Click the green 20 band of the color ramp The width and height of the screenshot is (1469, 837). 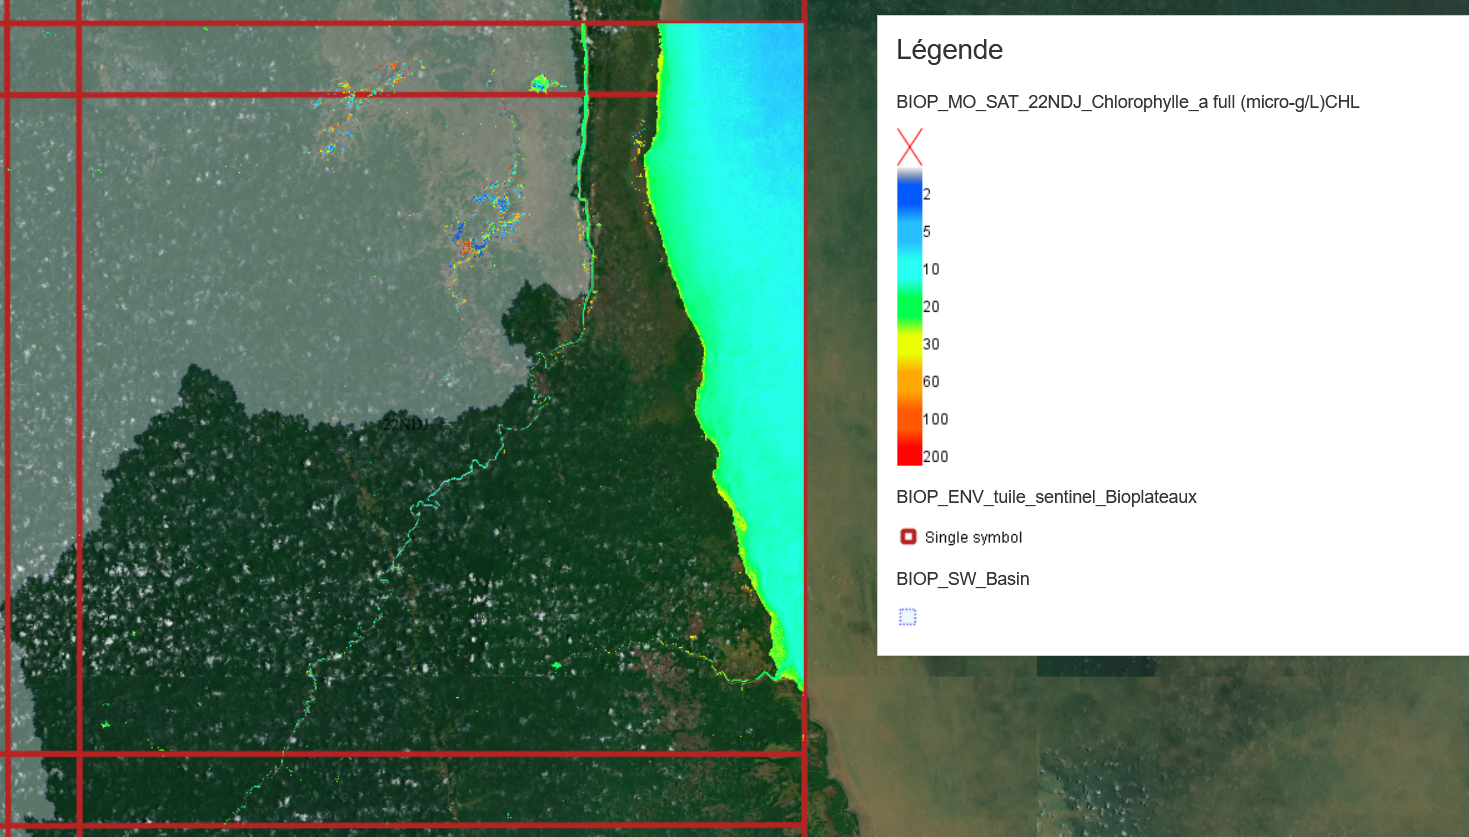coord(909,307)
